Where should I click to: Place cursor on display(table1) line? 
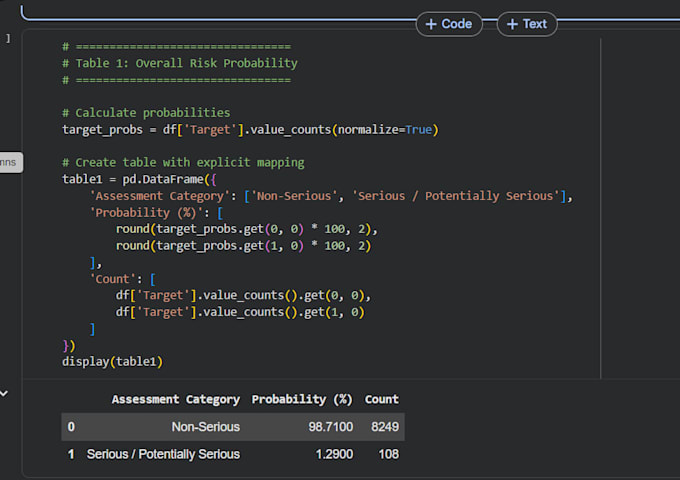pos(112,362)
